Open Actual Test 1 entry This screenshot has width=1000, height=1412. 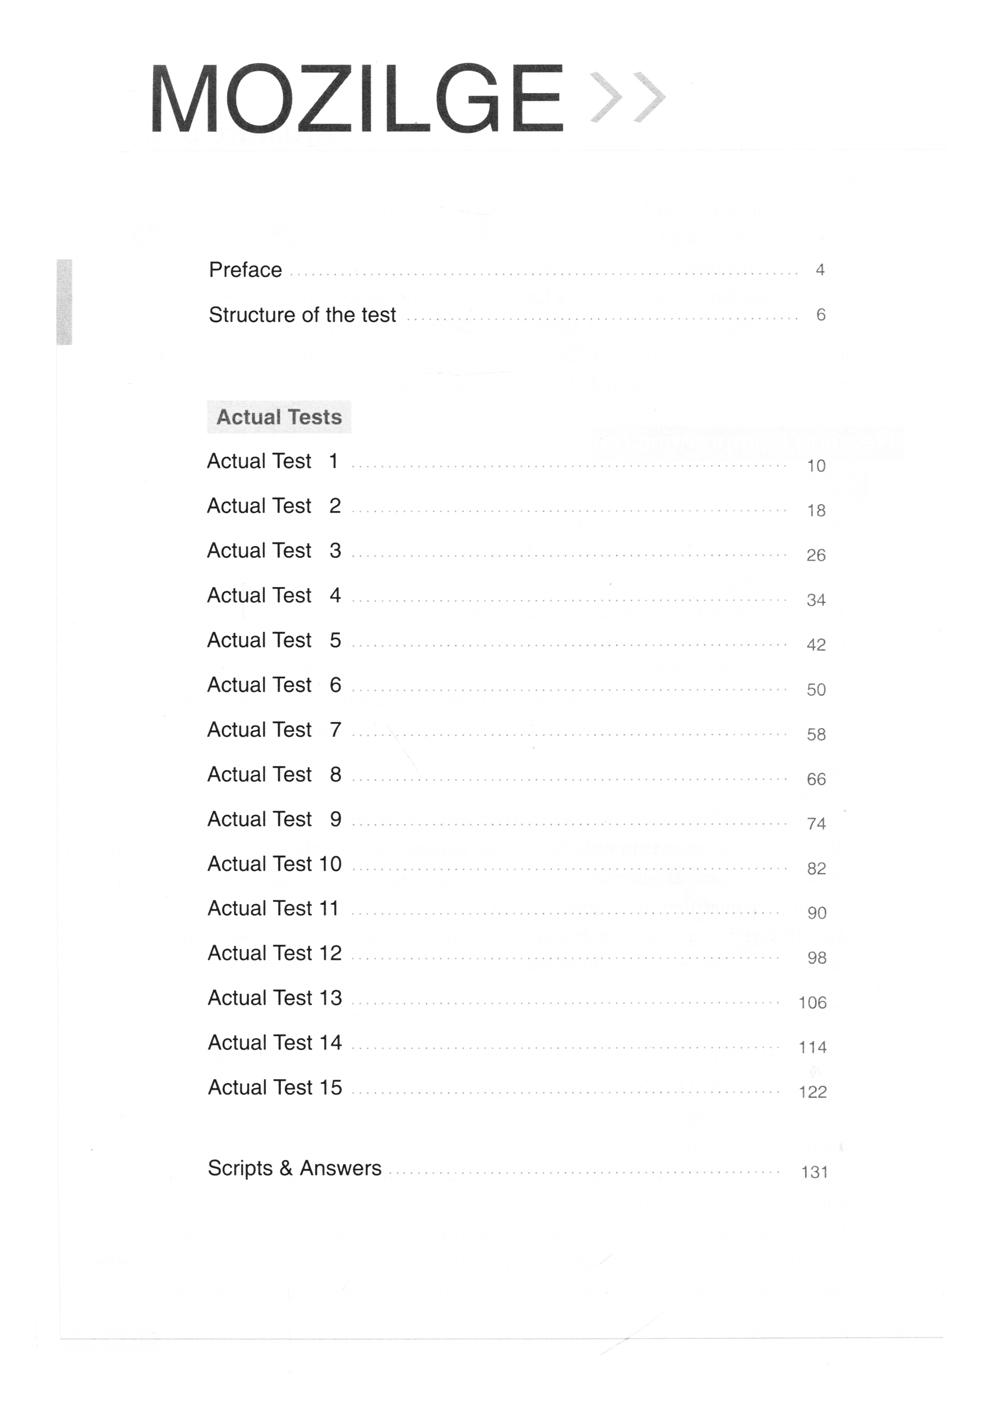coord(273,461)
